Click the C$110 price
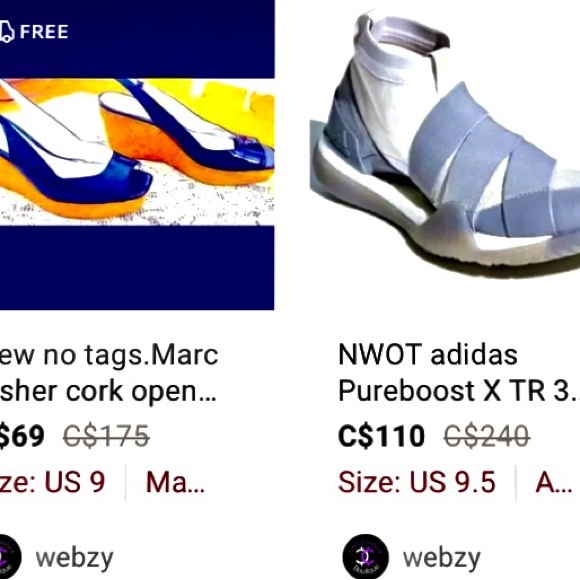Viewport: 580px width, 580px height. pos(381,436)
